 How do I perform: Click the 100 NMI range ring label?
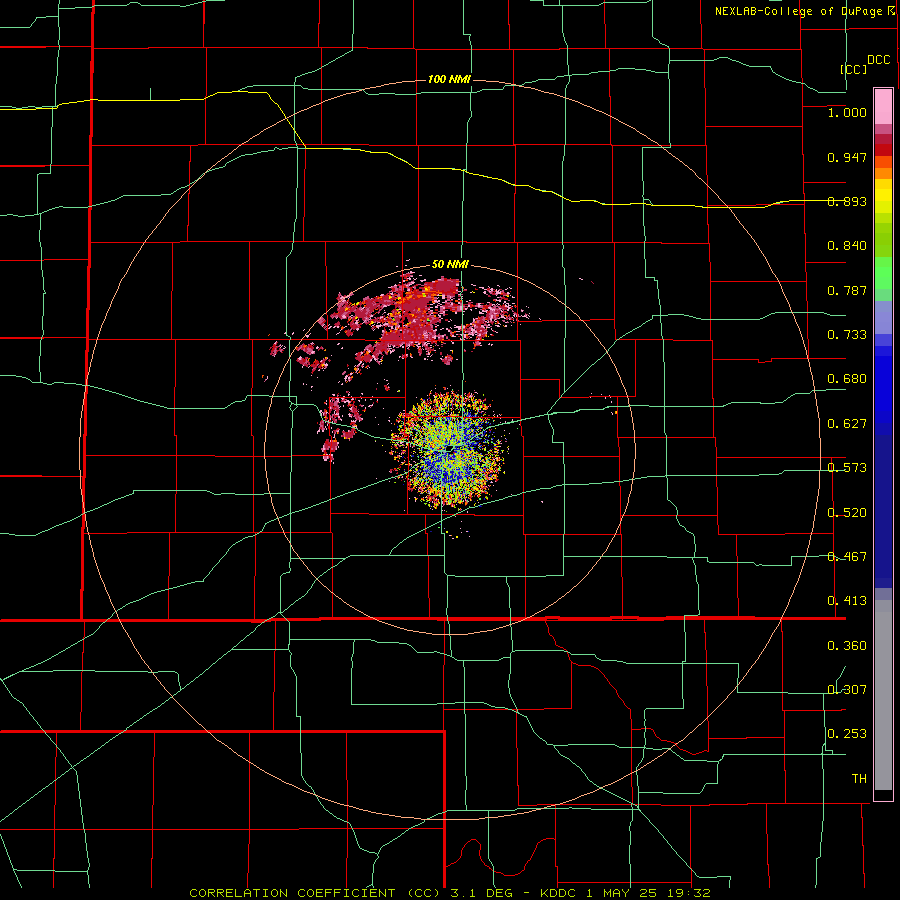click(x=449, y=79)
